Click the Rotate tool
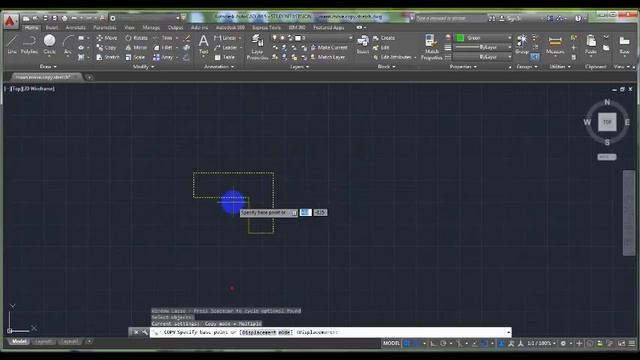This screenshot has height=360, width=640. point(136,38)
